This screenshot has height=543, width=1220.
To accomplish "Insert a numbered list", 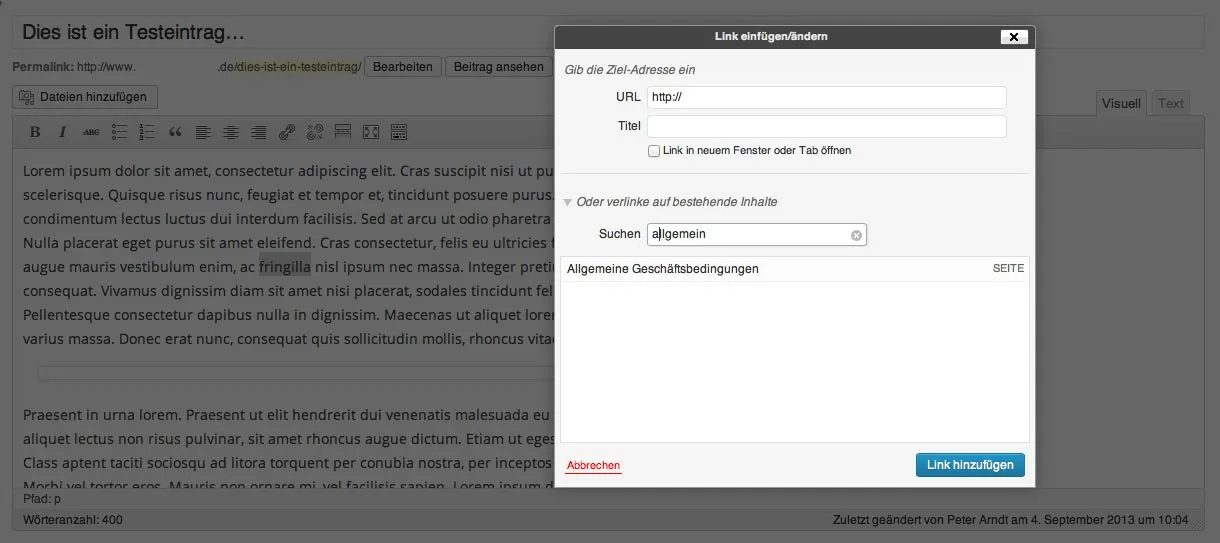I will [x=147, y=132].
